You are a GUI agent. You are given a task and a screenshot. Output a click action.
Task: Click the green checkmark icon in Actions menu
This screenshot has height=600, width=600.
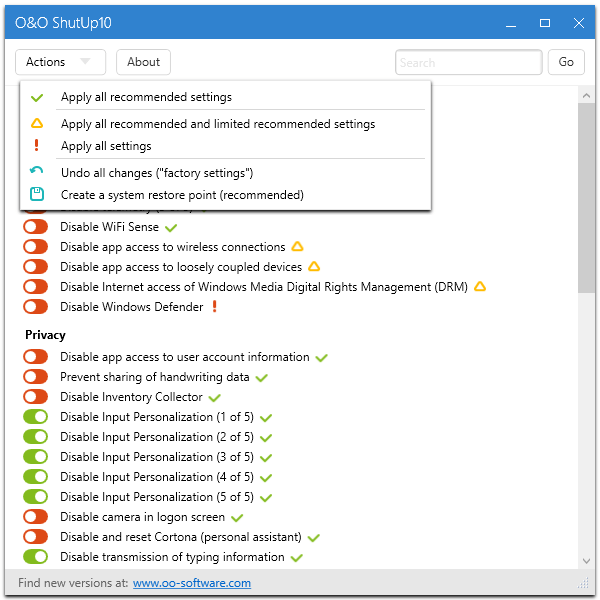[37, 98]
